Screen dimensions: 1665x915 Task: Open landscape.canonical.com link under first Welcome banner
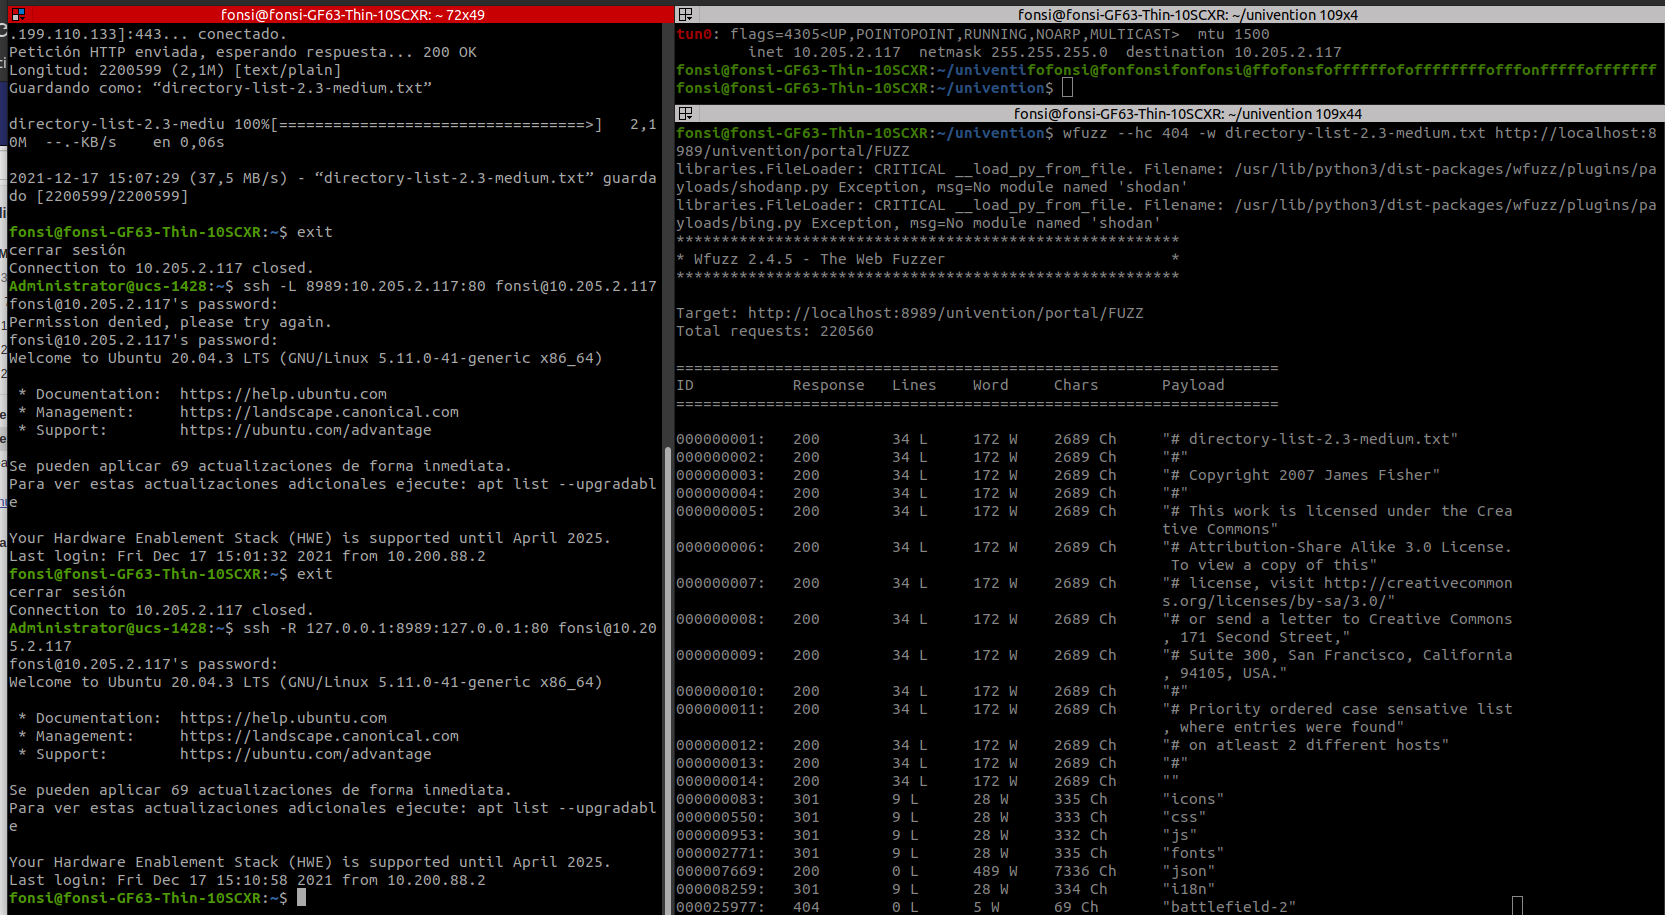pyautogui.click(x=319, y=412)
